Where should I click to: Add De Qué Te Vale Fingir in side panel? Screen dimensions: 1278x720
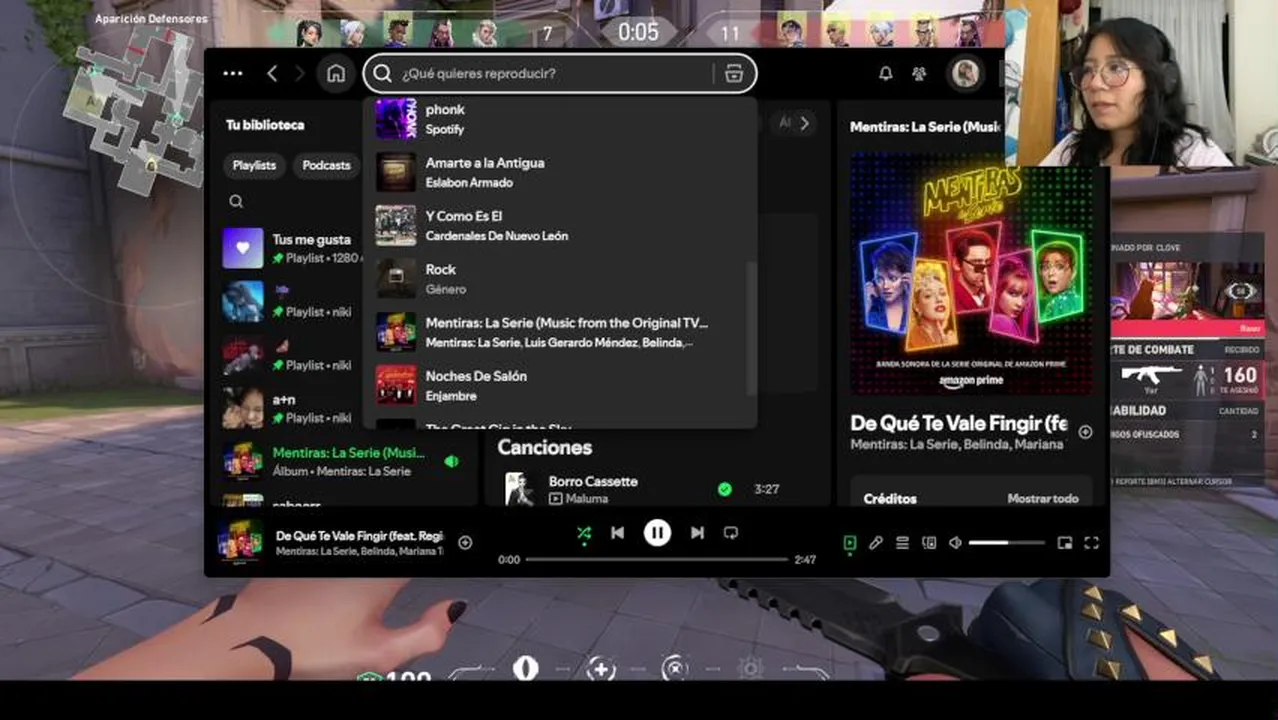(1085, 432)
